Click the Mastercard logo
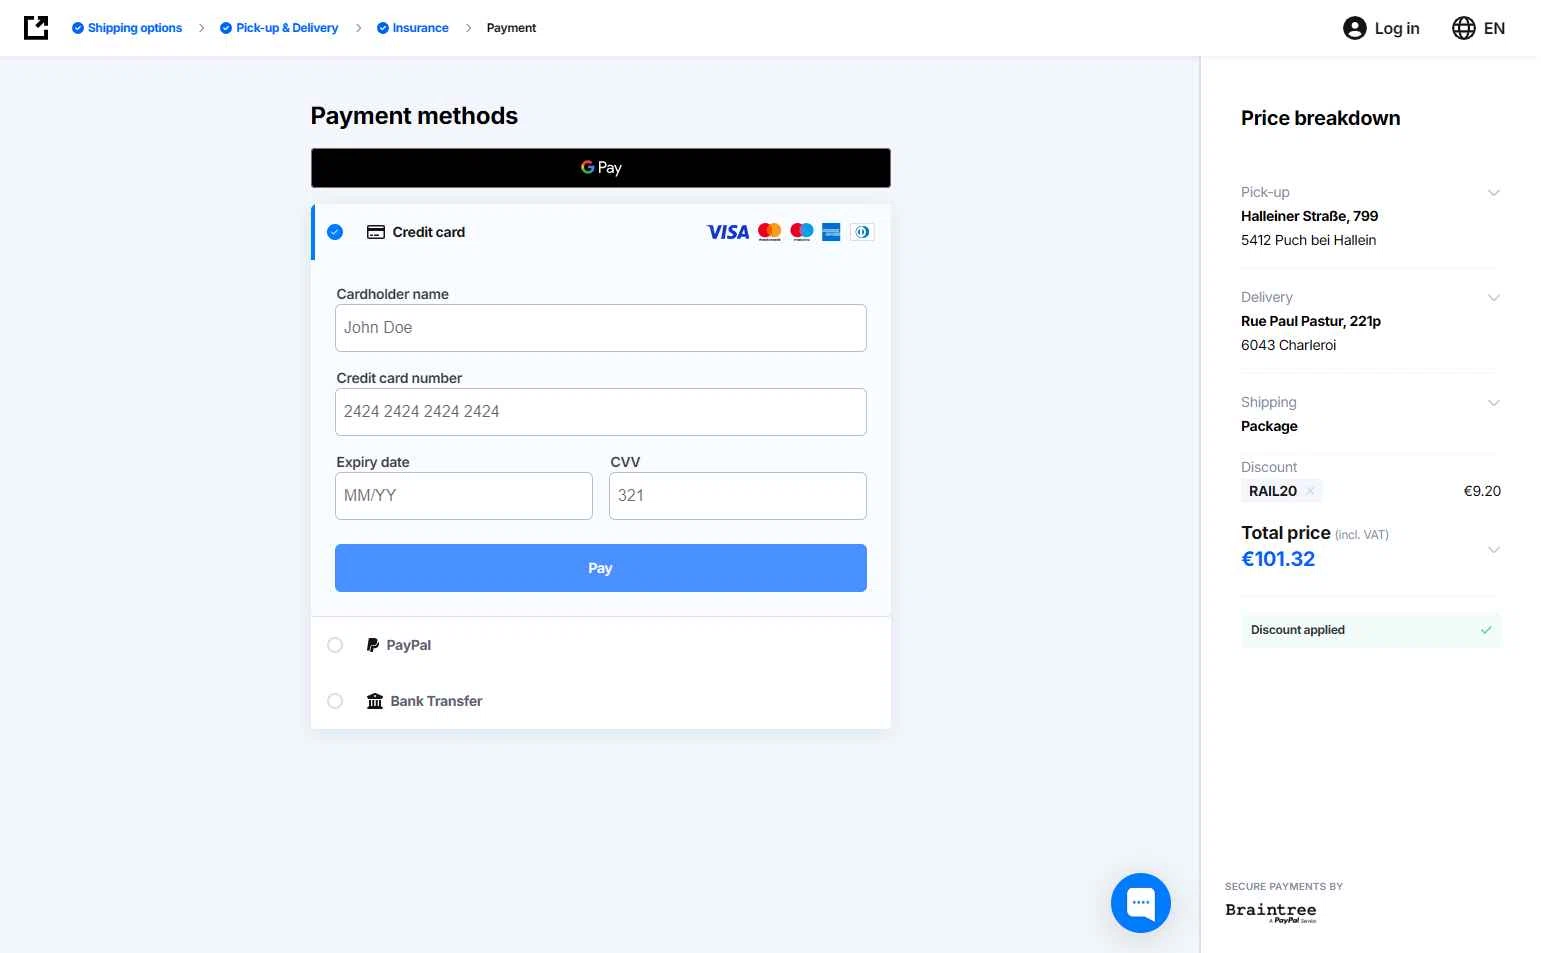 769,232
